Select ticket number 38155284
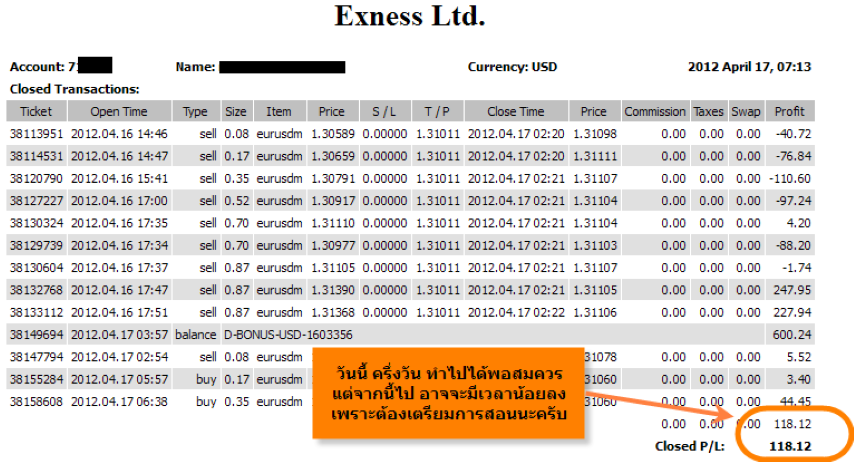Screen dimensions: 854x462 pyautogui.click(x=36, y=380)
